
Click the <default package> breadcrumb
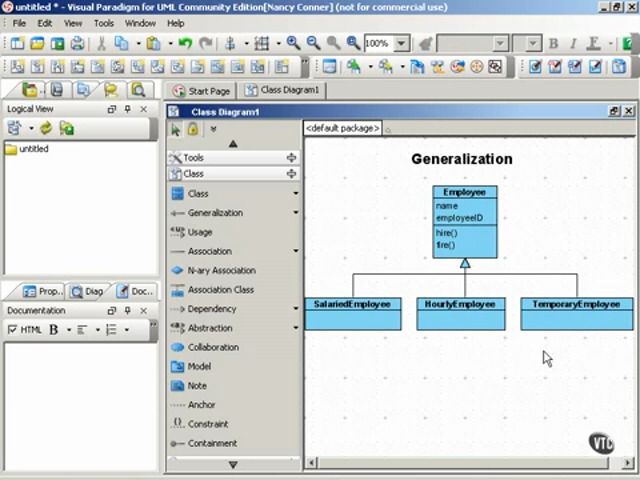tap(342, 129)
